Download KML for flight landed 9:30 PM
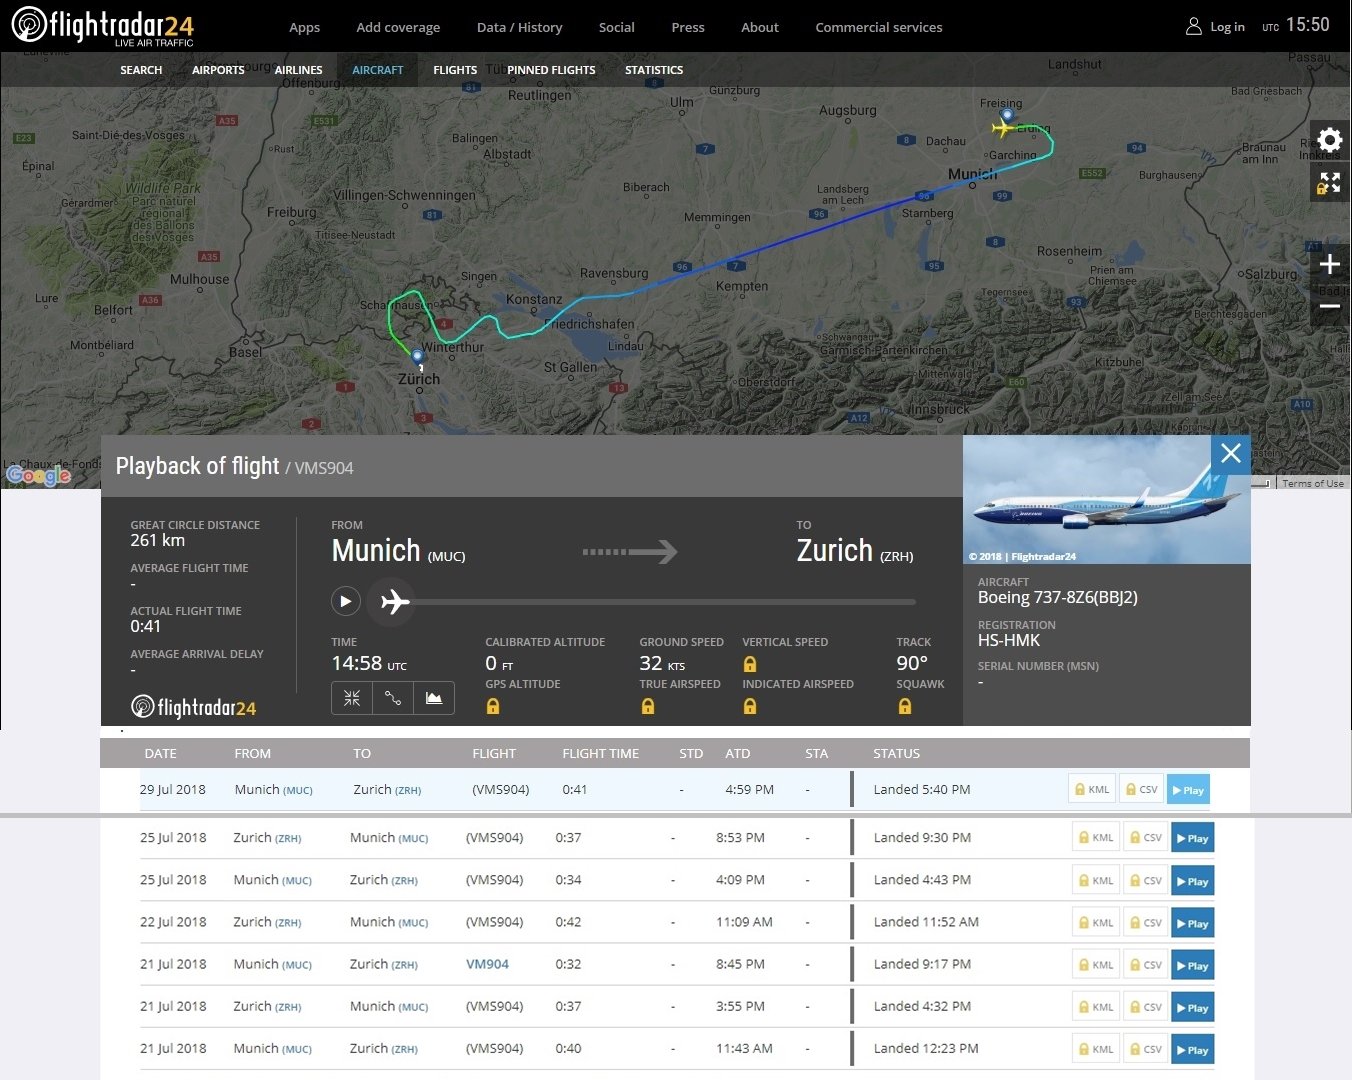This screenshot has height=1080, width=1352. [1096, 838]
